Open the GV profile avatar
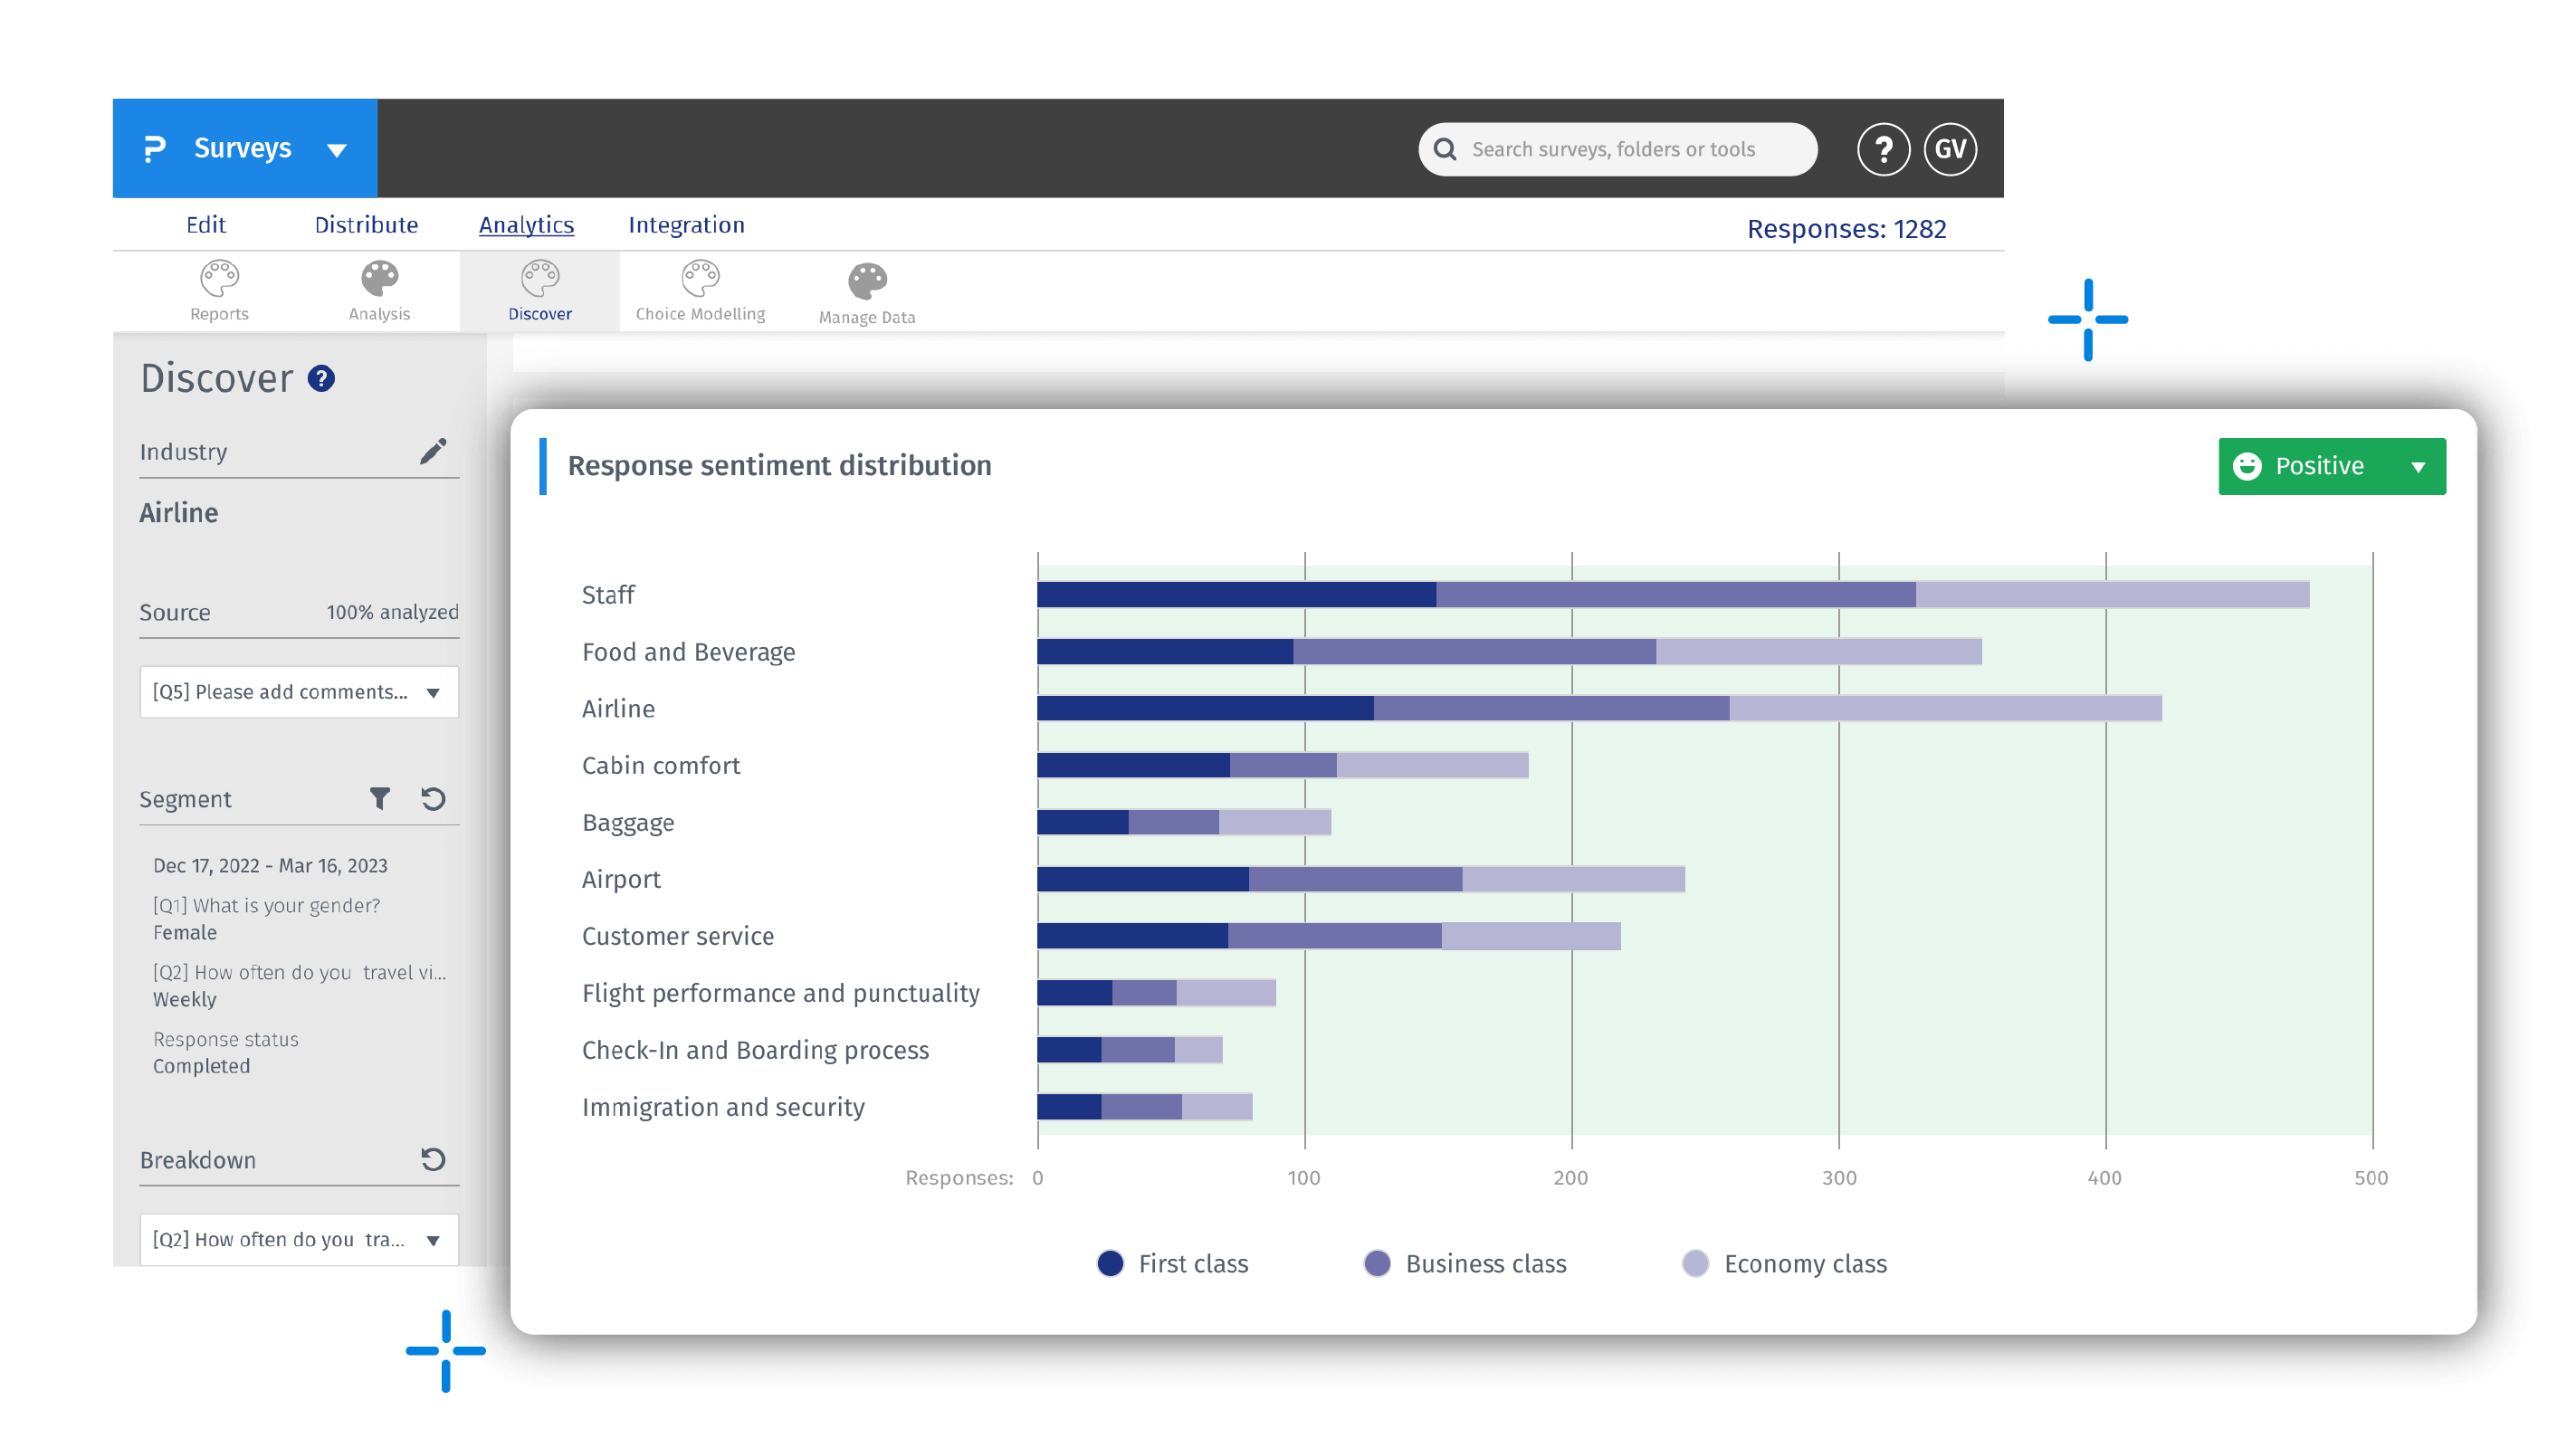 (x=1950, y=148)
